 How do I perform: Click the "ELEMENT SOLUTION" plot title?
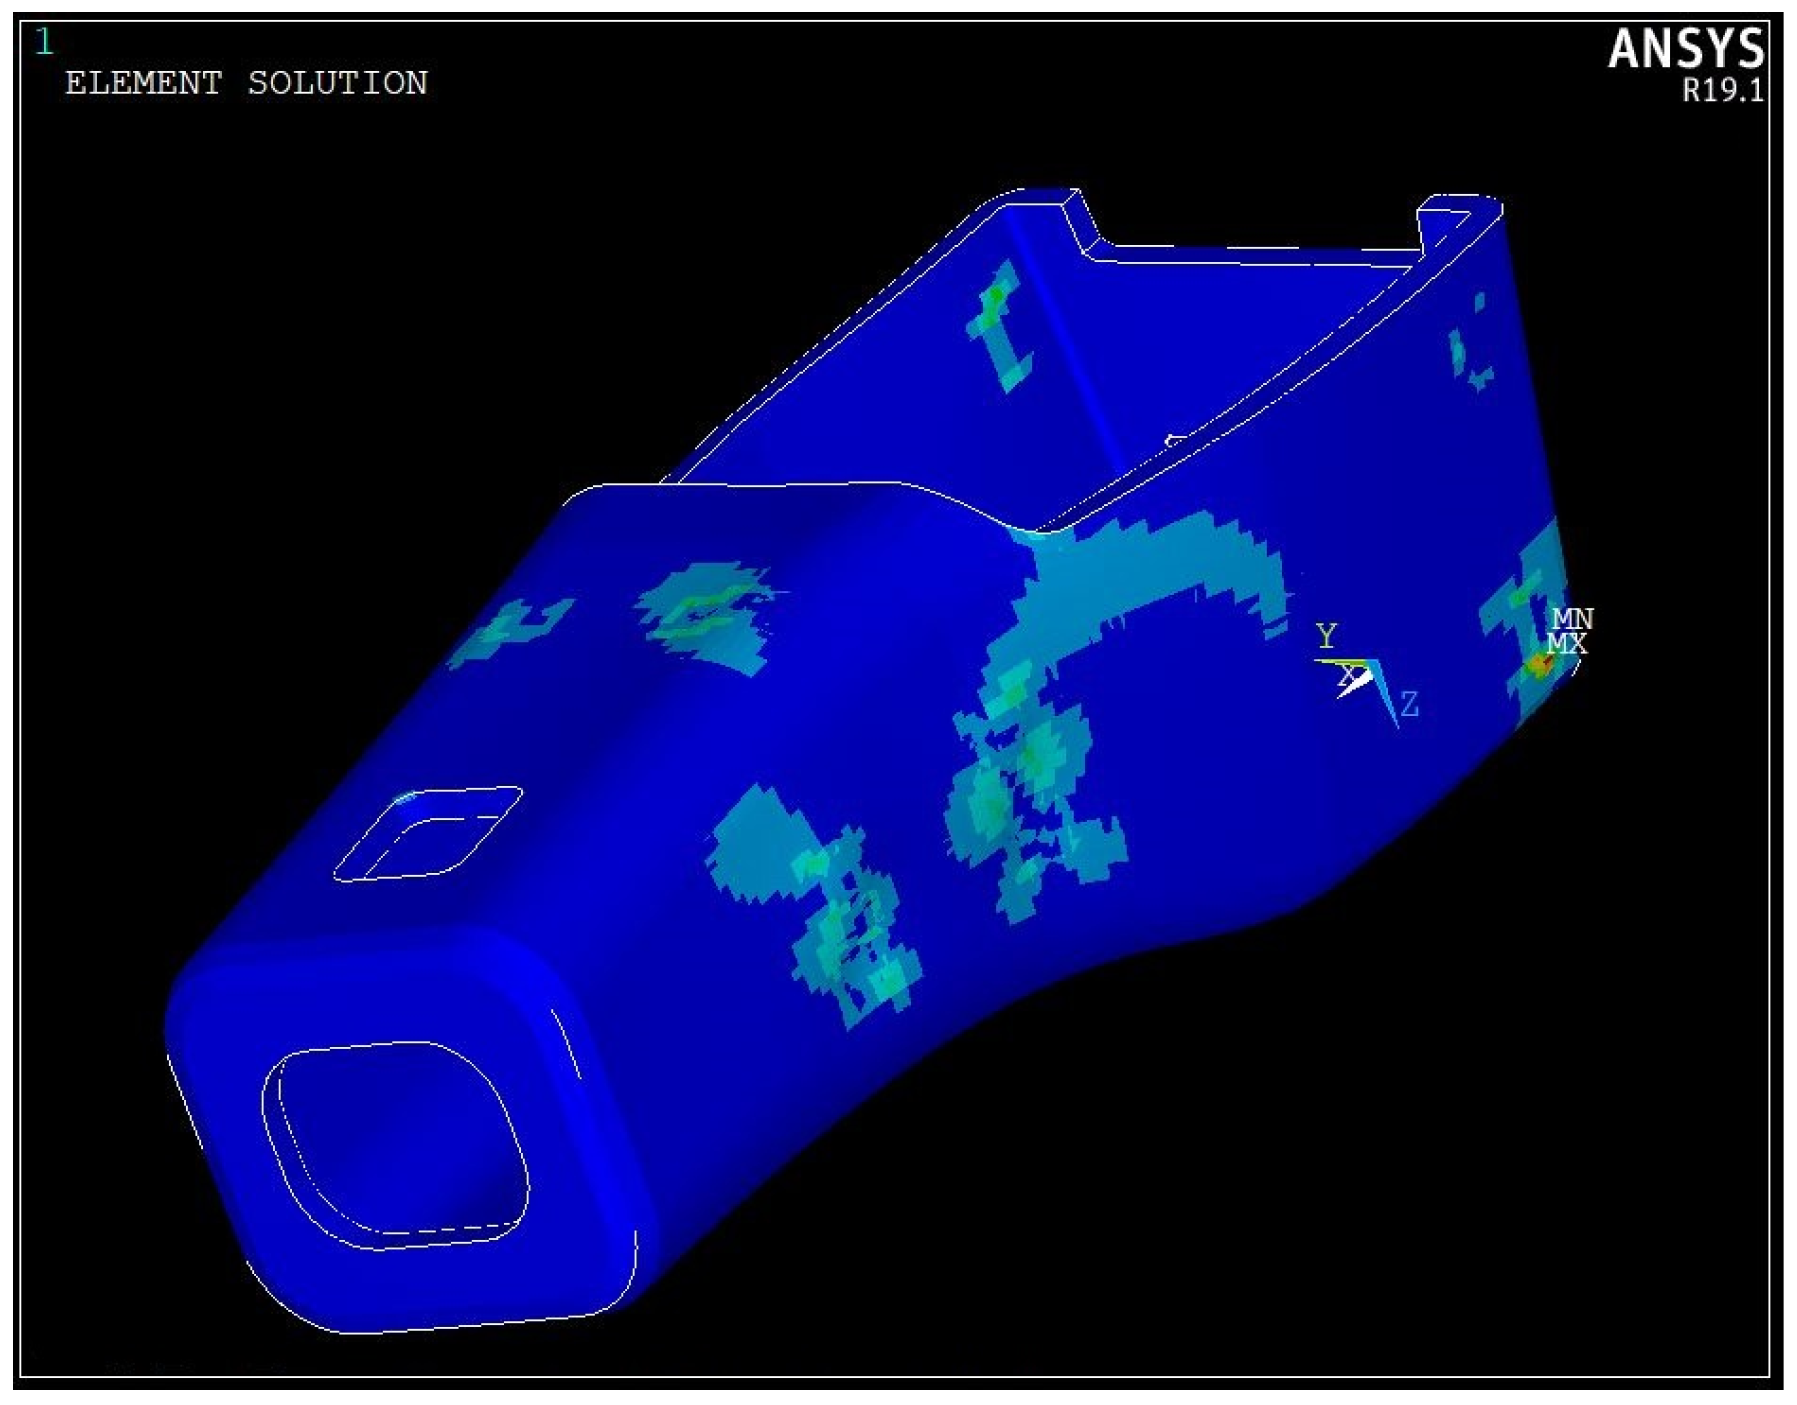246,83
